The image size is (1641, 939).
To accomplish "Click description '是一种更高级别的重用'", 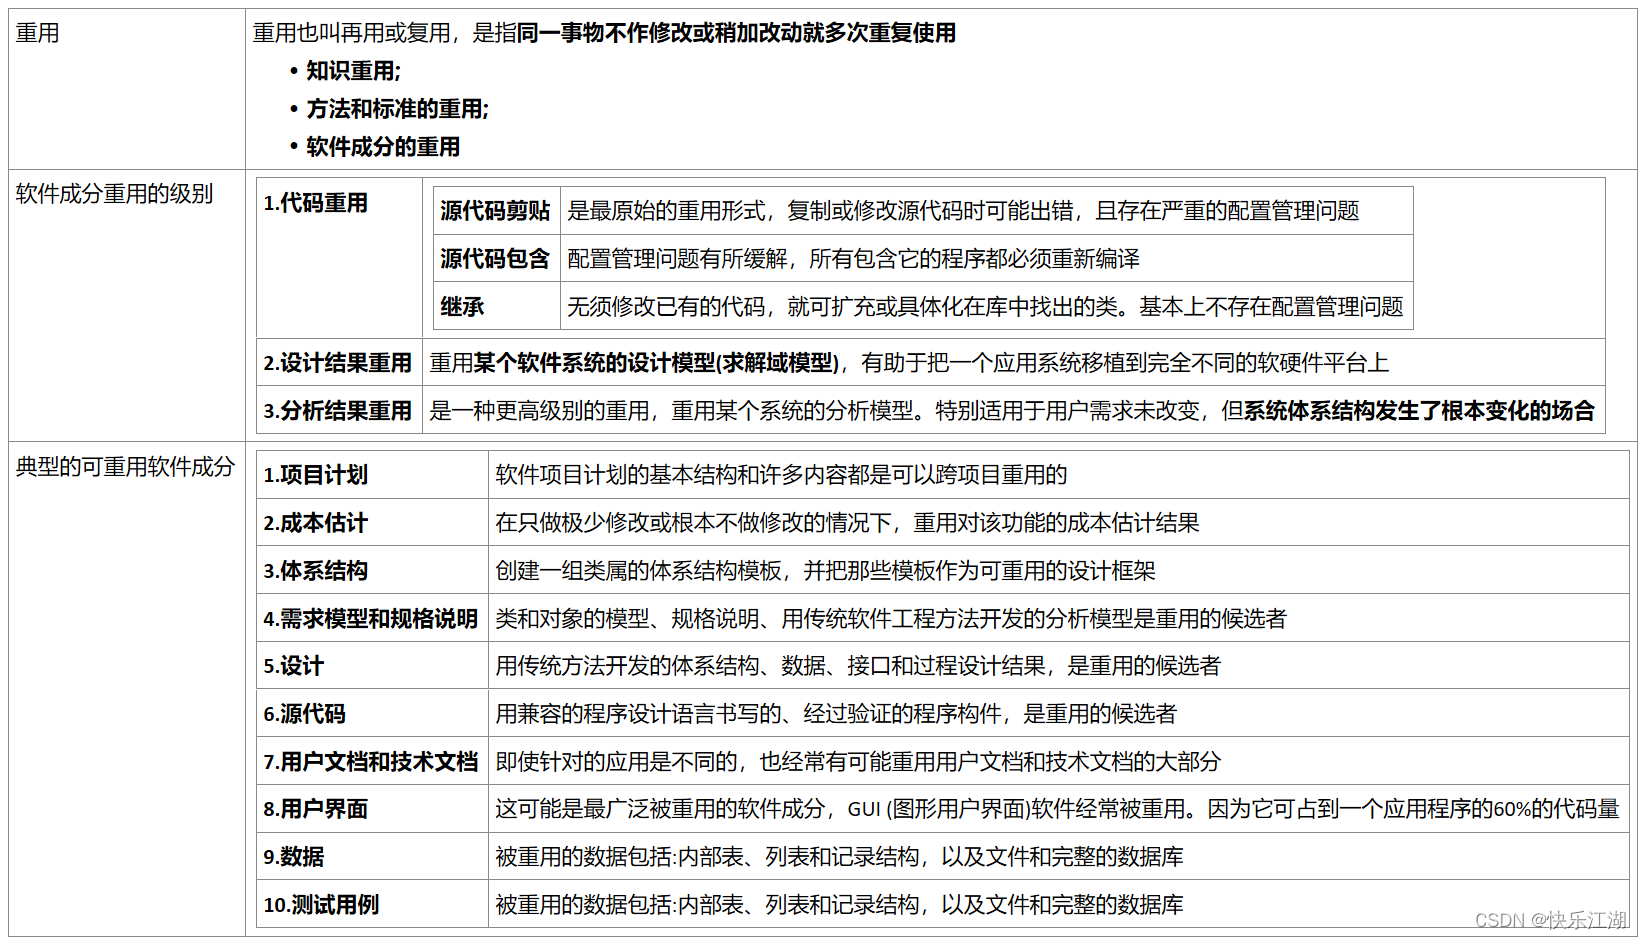I will coord(1012,411).
